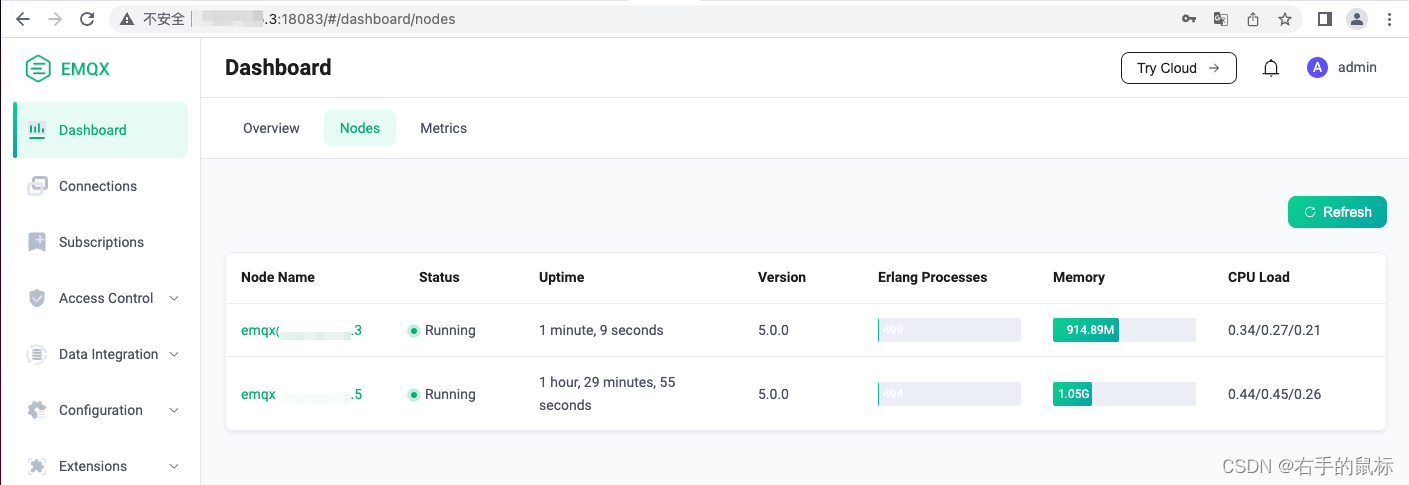Click the not-secure warning icon
1409x485 pixels.
[x=127, y=19]
